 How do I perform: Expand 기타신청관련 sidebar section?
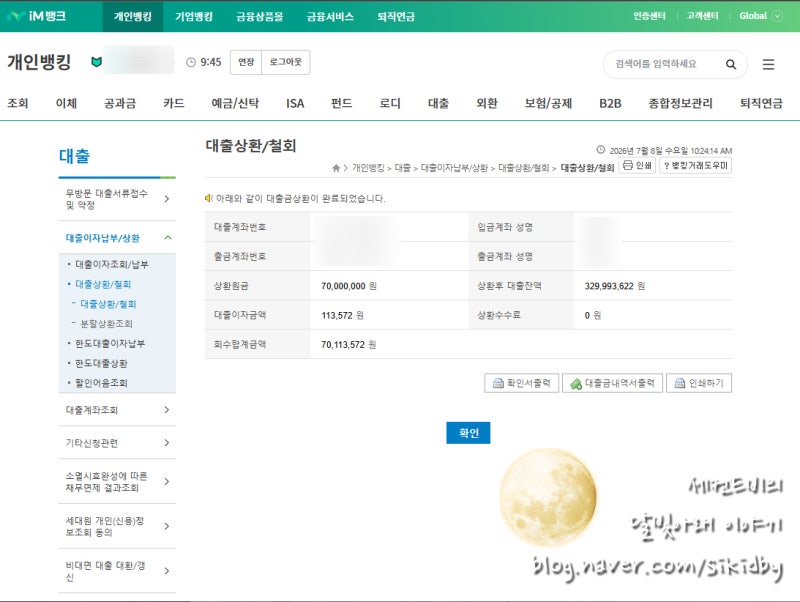coord(117,443)
